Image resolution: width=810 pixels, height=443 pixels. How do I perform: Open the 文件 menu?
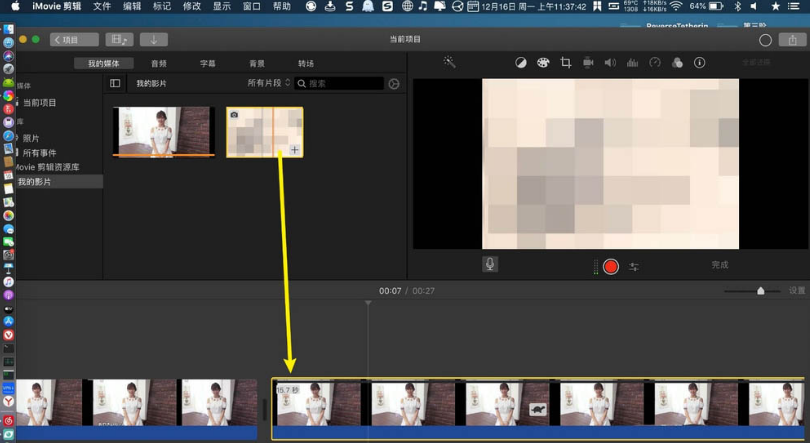[102, 6]
